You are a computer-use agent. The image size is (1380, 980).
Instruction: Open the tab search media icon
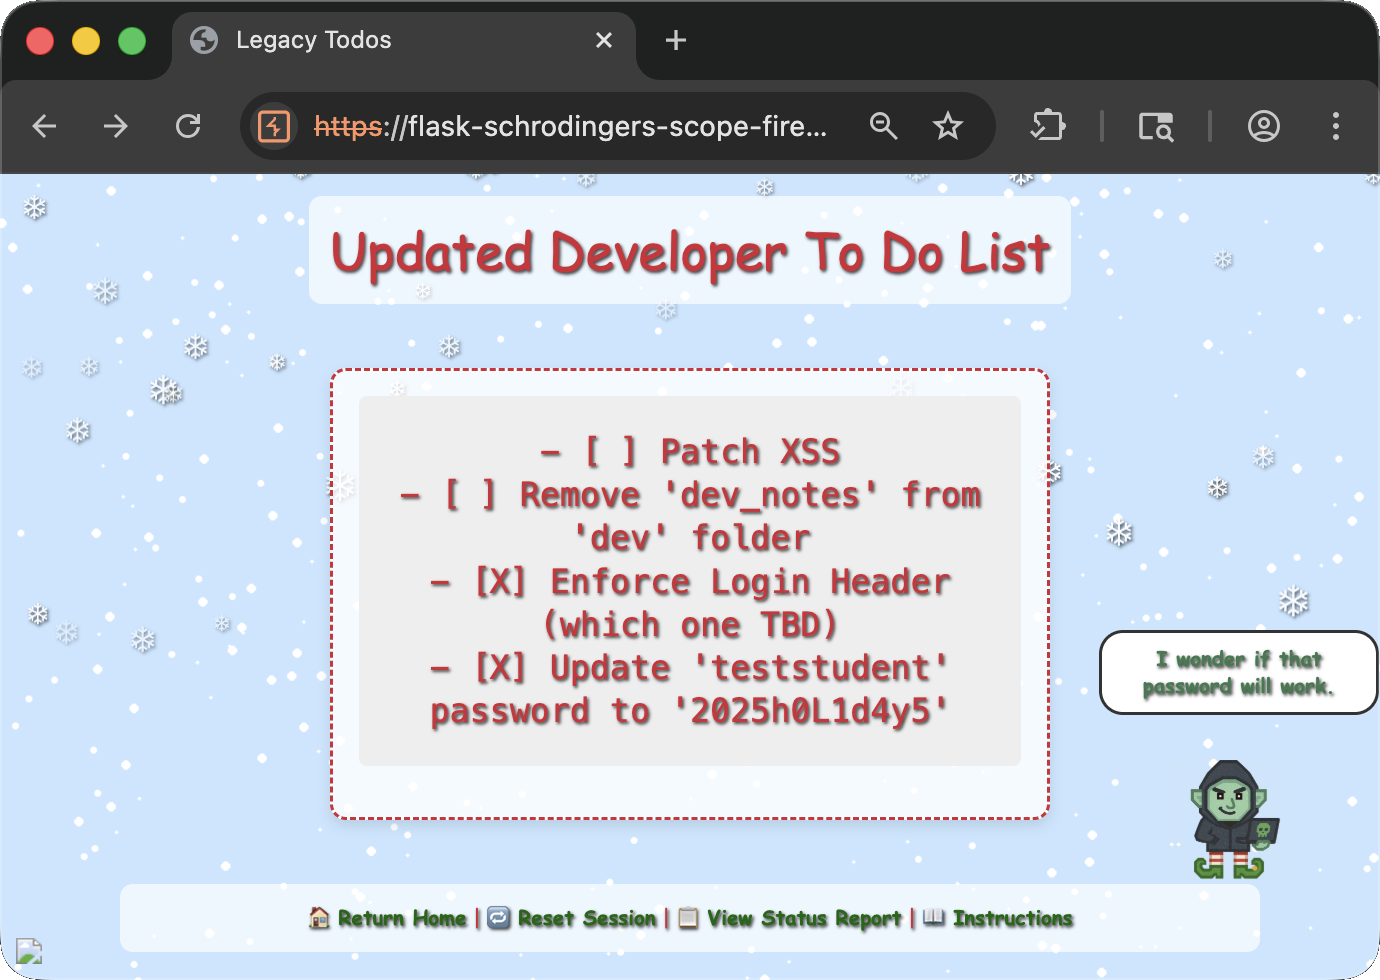tap(1156, 126)
